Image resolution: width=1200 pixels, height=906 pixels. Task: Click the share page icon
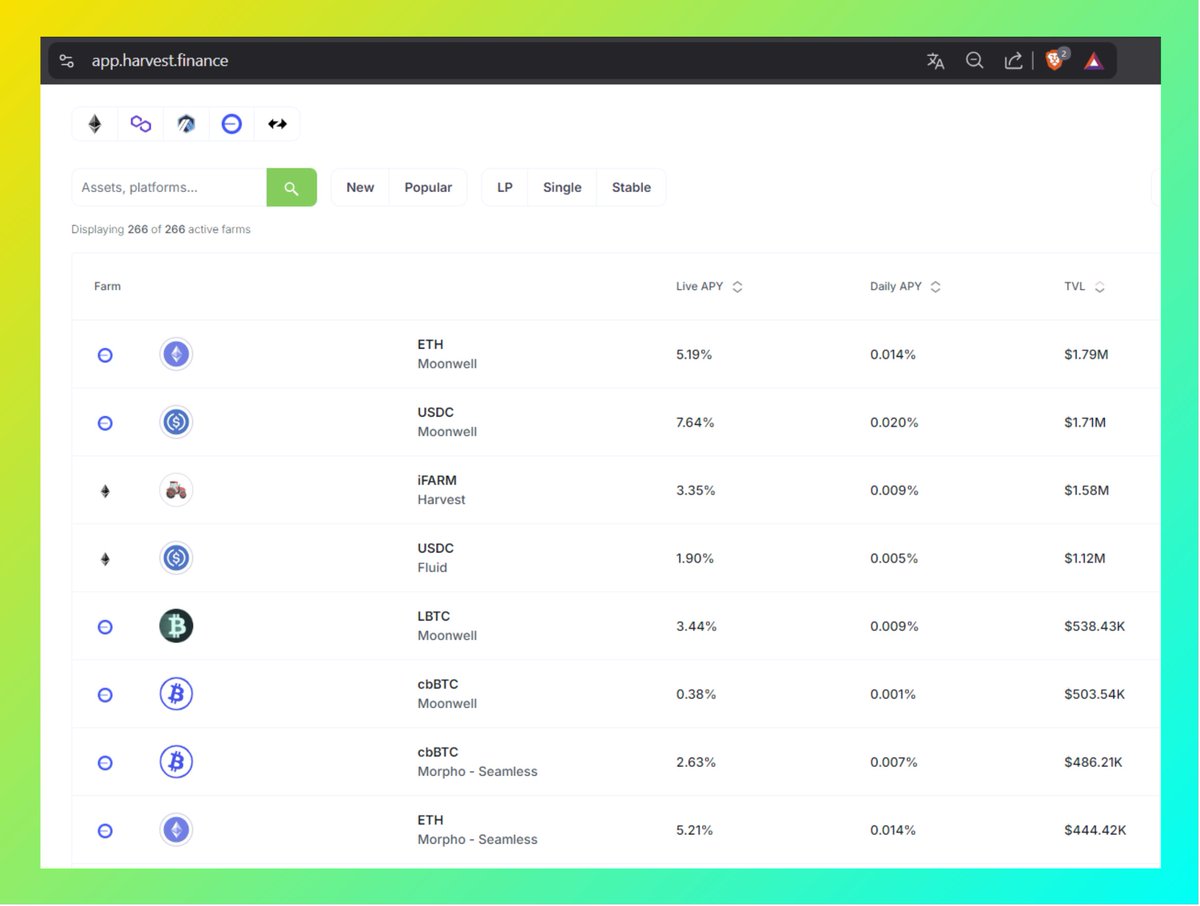1013,61
